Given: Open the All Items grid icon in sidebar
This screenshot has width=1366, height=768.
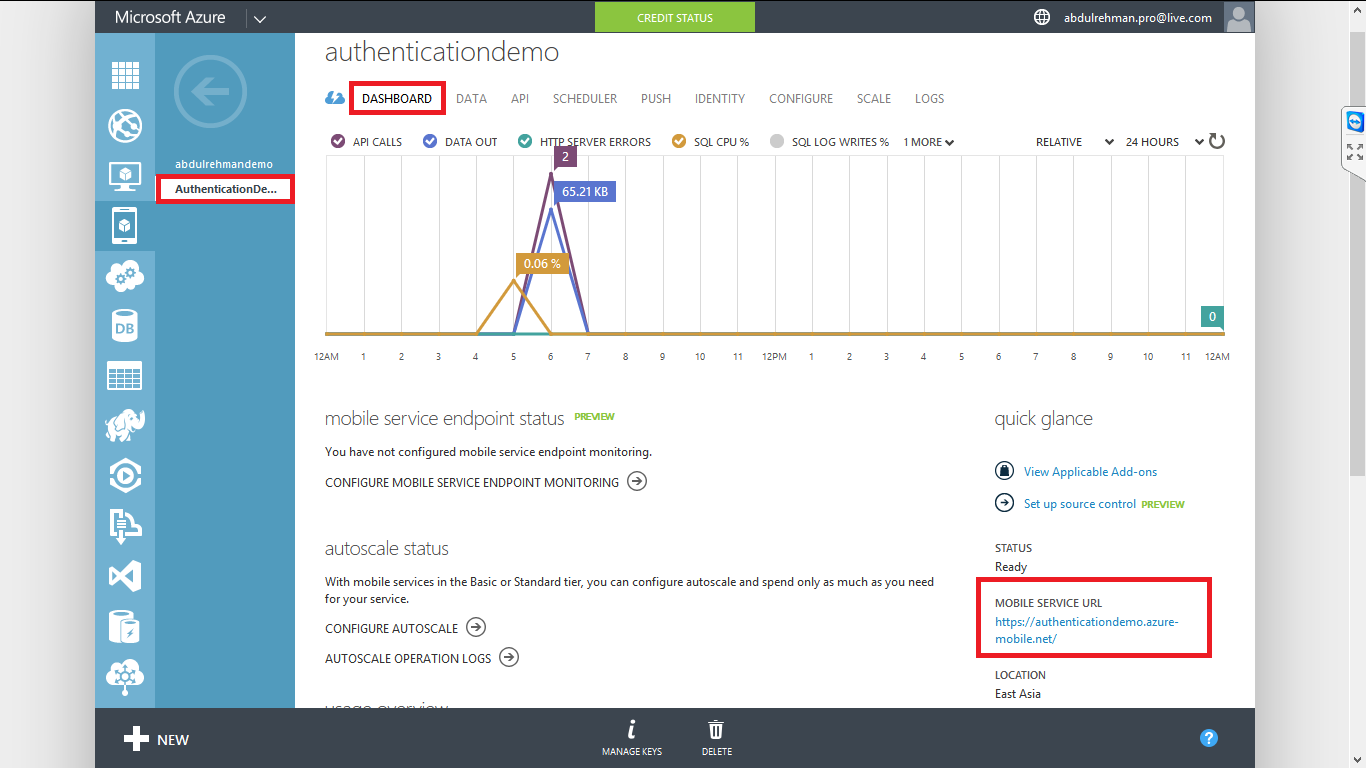Looking at the screenshot, I should click(x=125, y=75).
